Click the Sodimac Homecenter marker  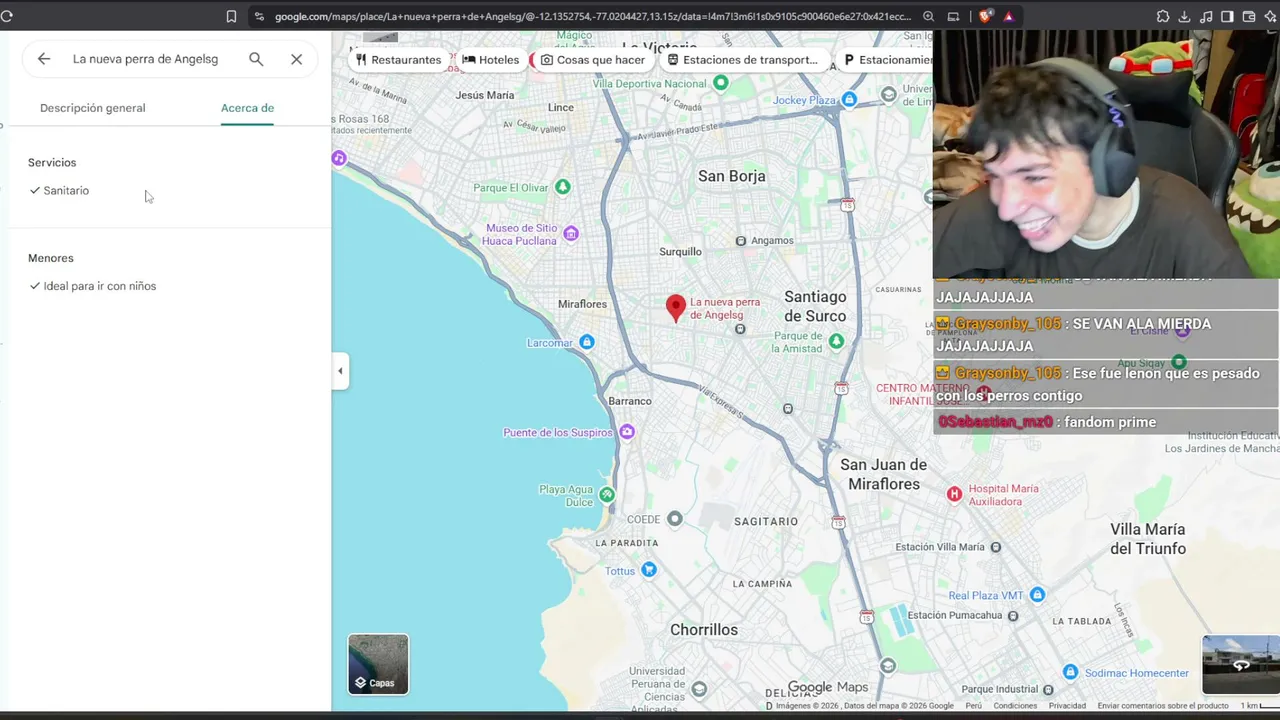pyautogui.click(x=1071, y=672)
